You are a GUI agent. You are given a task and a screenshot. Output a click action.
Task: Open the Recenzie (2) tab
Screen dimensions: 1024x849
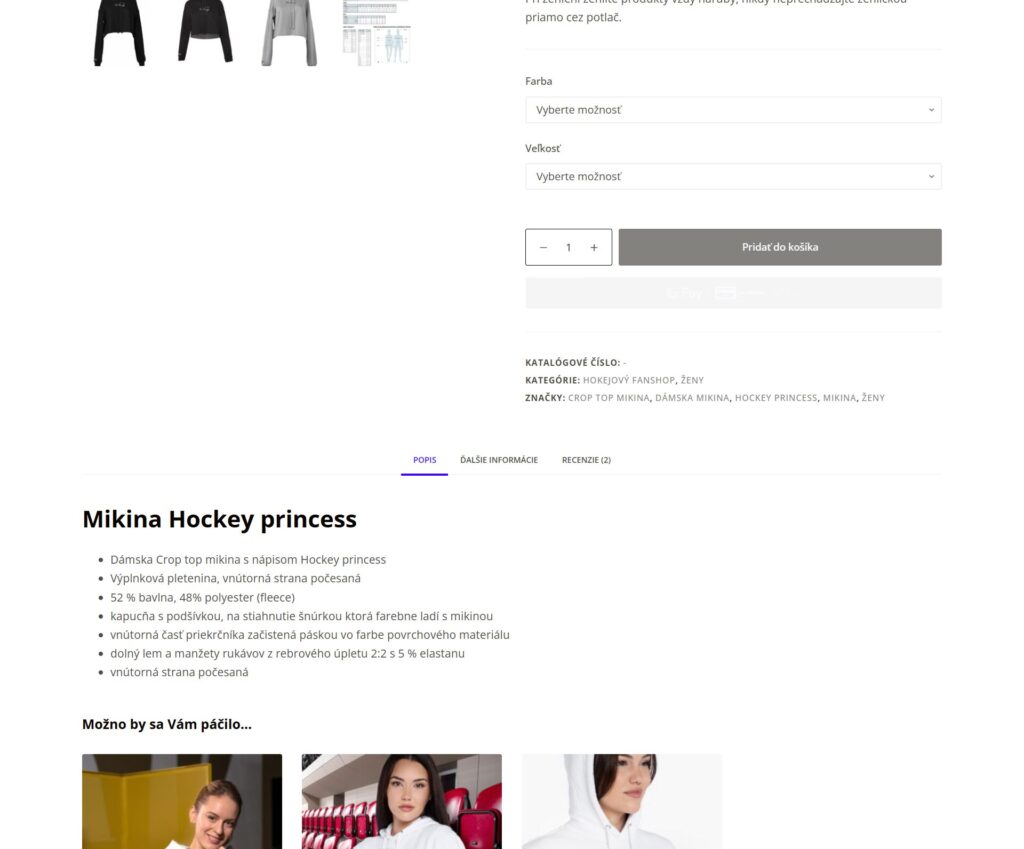point(586,460)
